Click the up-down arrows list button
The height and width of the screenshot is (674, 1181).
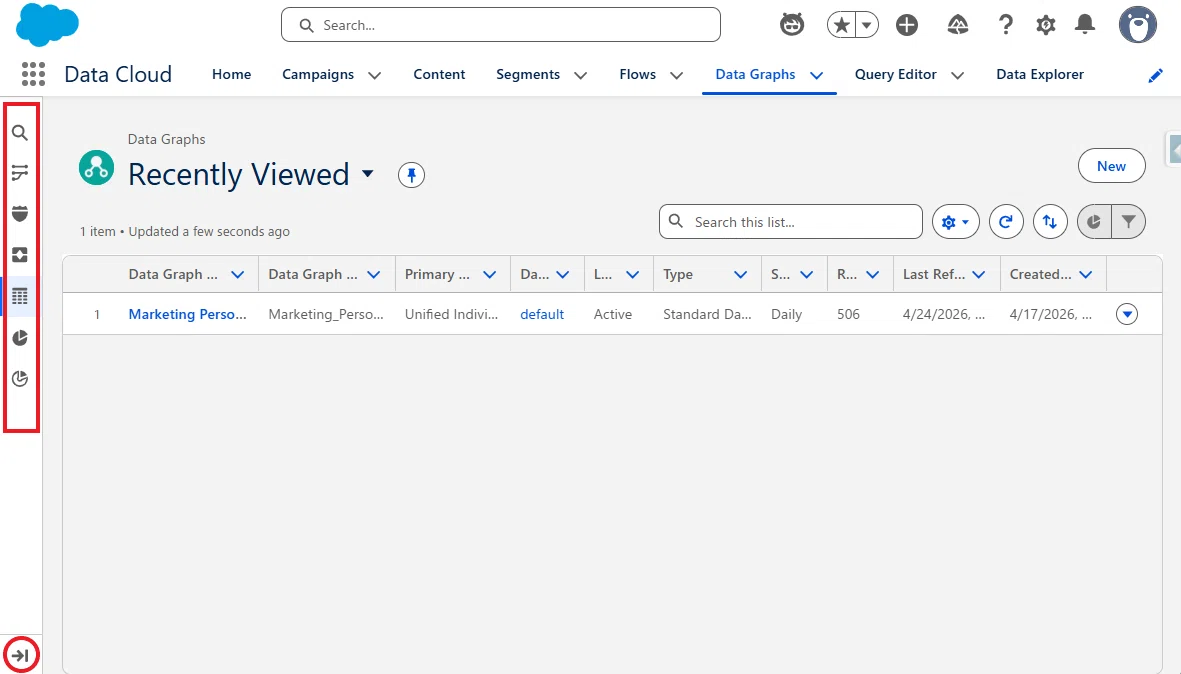pos(1050,222)
